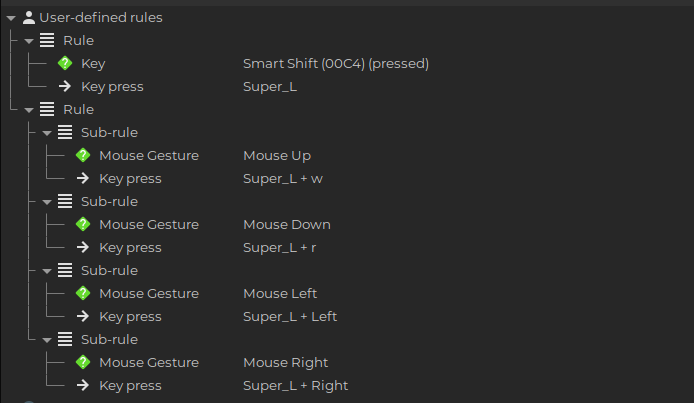Collapse the Sub-rule containing Mouse Up

coord(47,133)
